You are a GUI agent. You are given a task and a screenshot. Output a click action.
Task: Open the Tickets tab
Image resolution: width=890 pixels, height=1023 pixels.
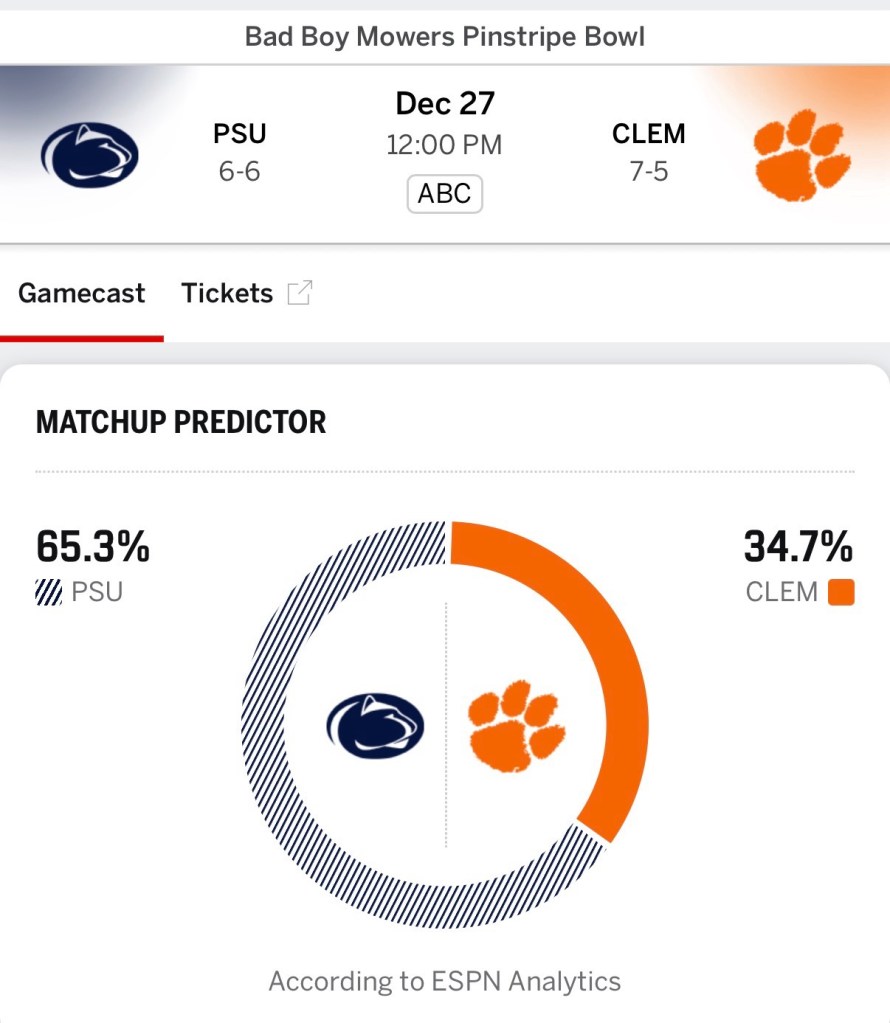[x=227, y=293]
